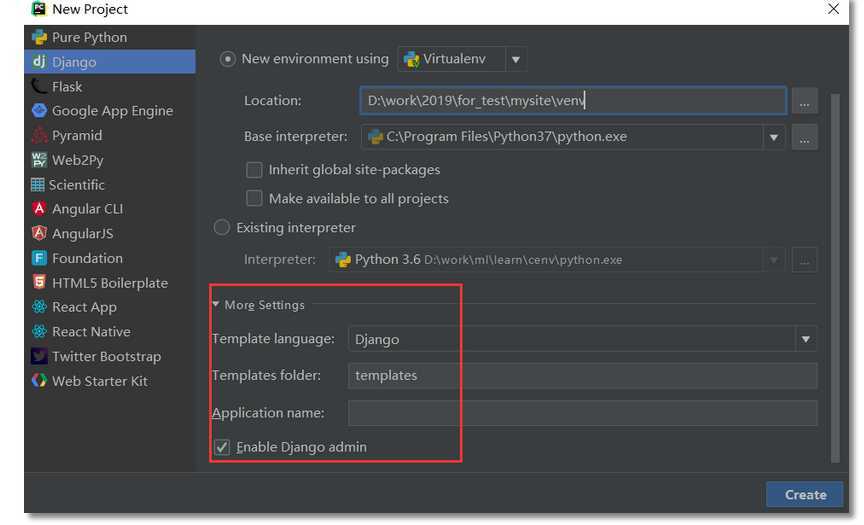Image resolution: width=864 pixels, height=525 pixels.
Task: Open Base interpreter dropdown arrow
Action: coord(774,137)
